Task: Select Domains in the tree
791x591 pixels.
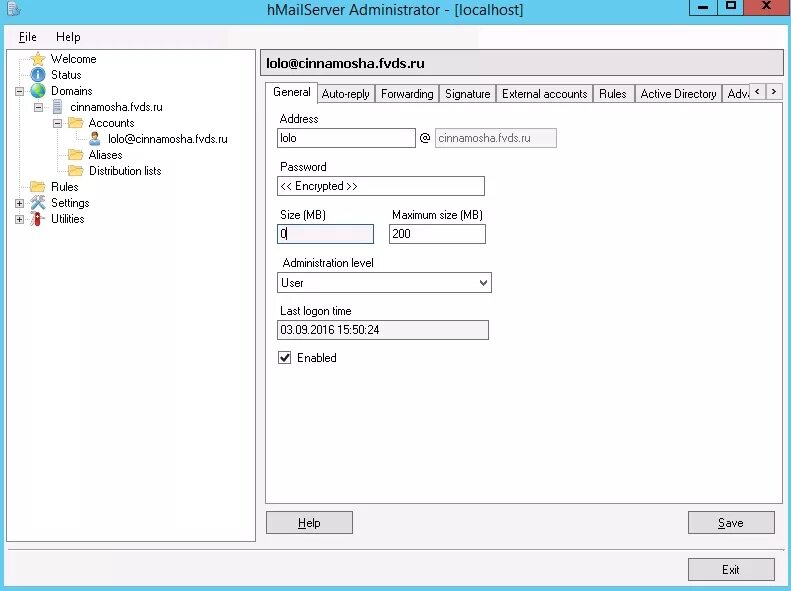Action: point(72,91)
